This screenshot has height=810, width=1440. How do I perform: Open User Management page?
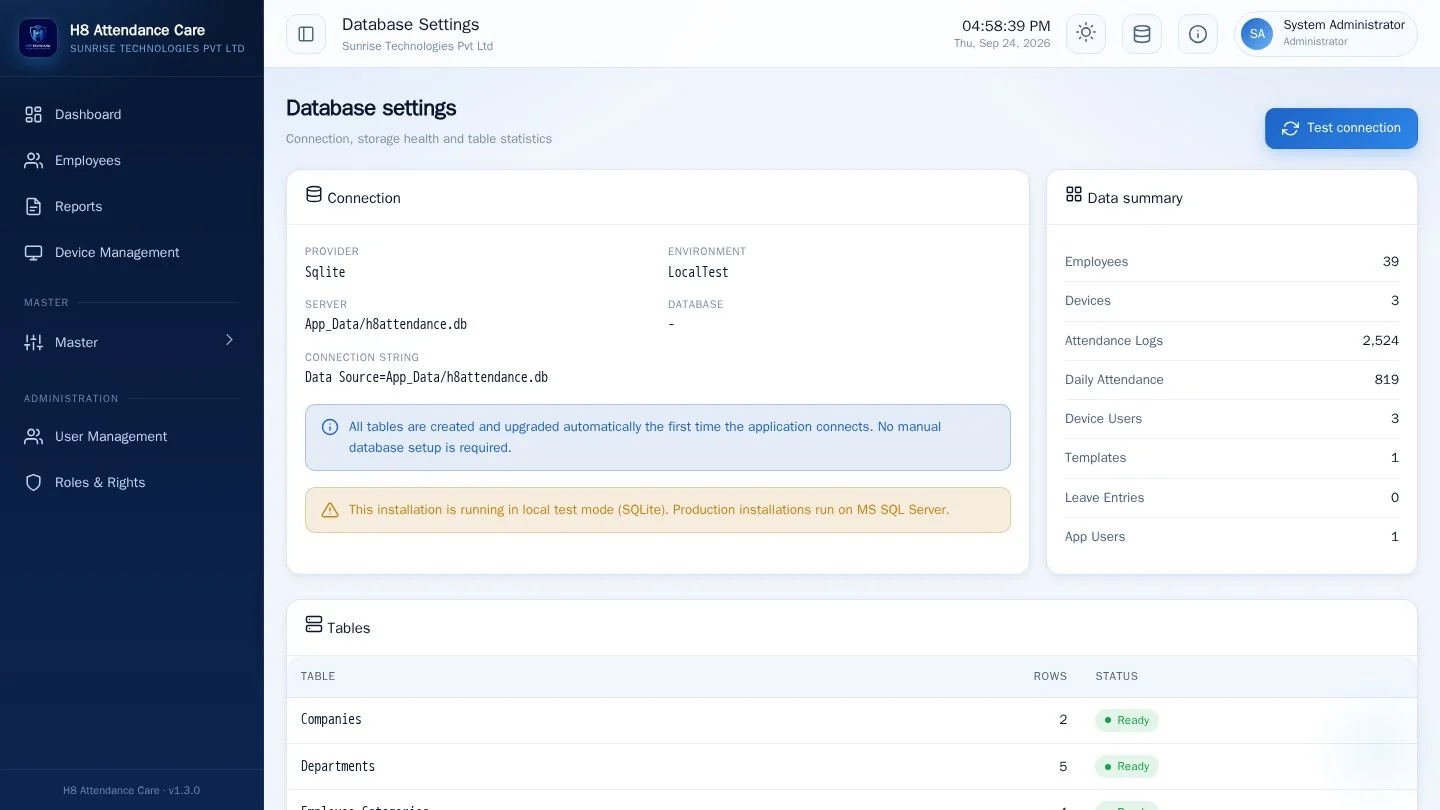click(132, 436)
